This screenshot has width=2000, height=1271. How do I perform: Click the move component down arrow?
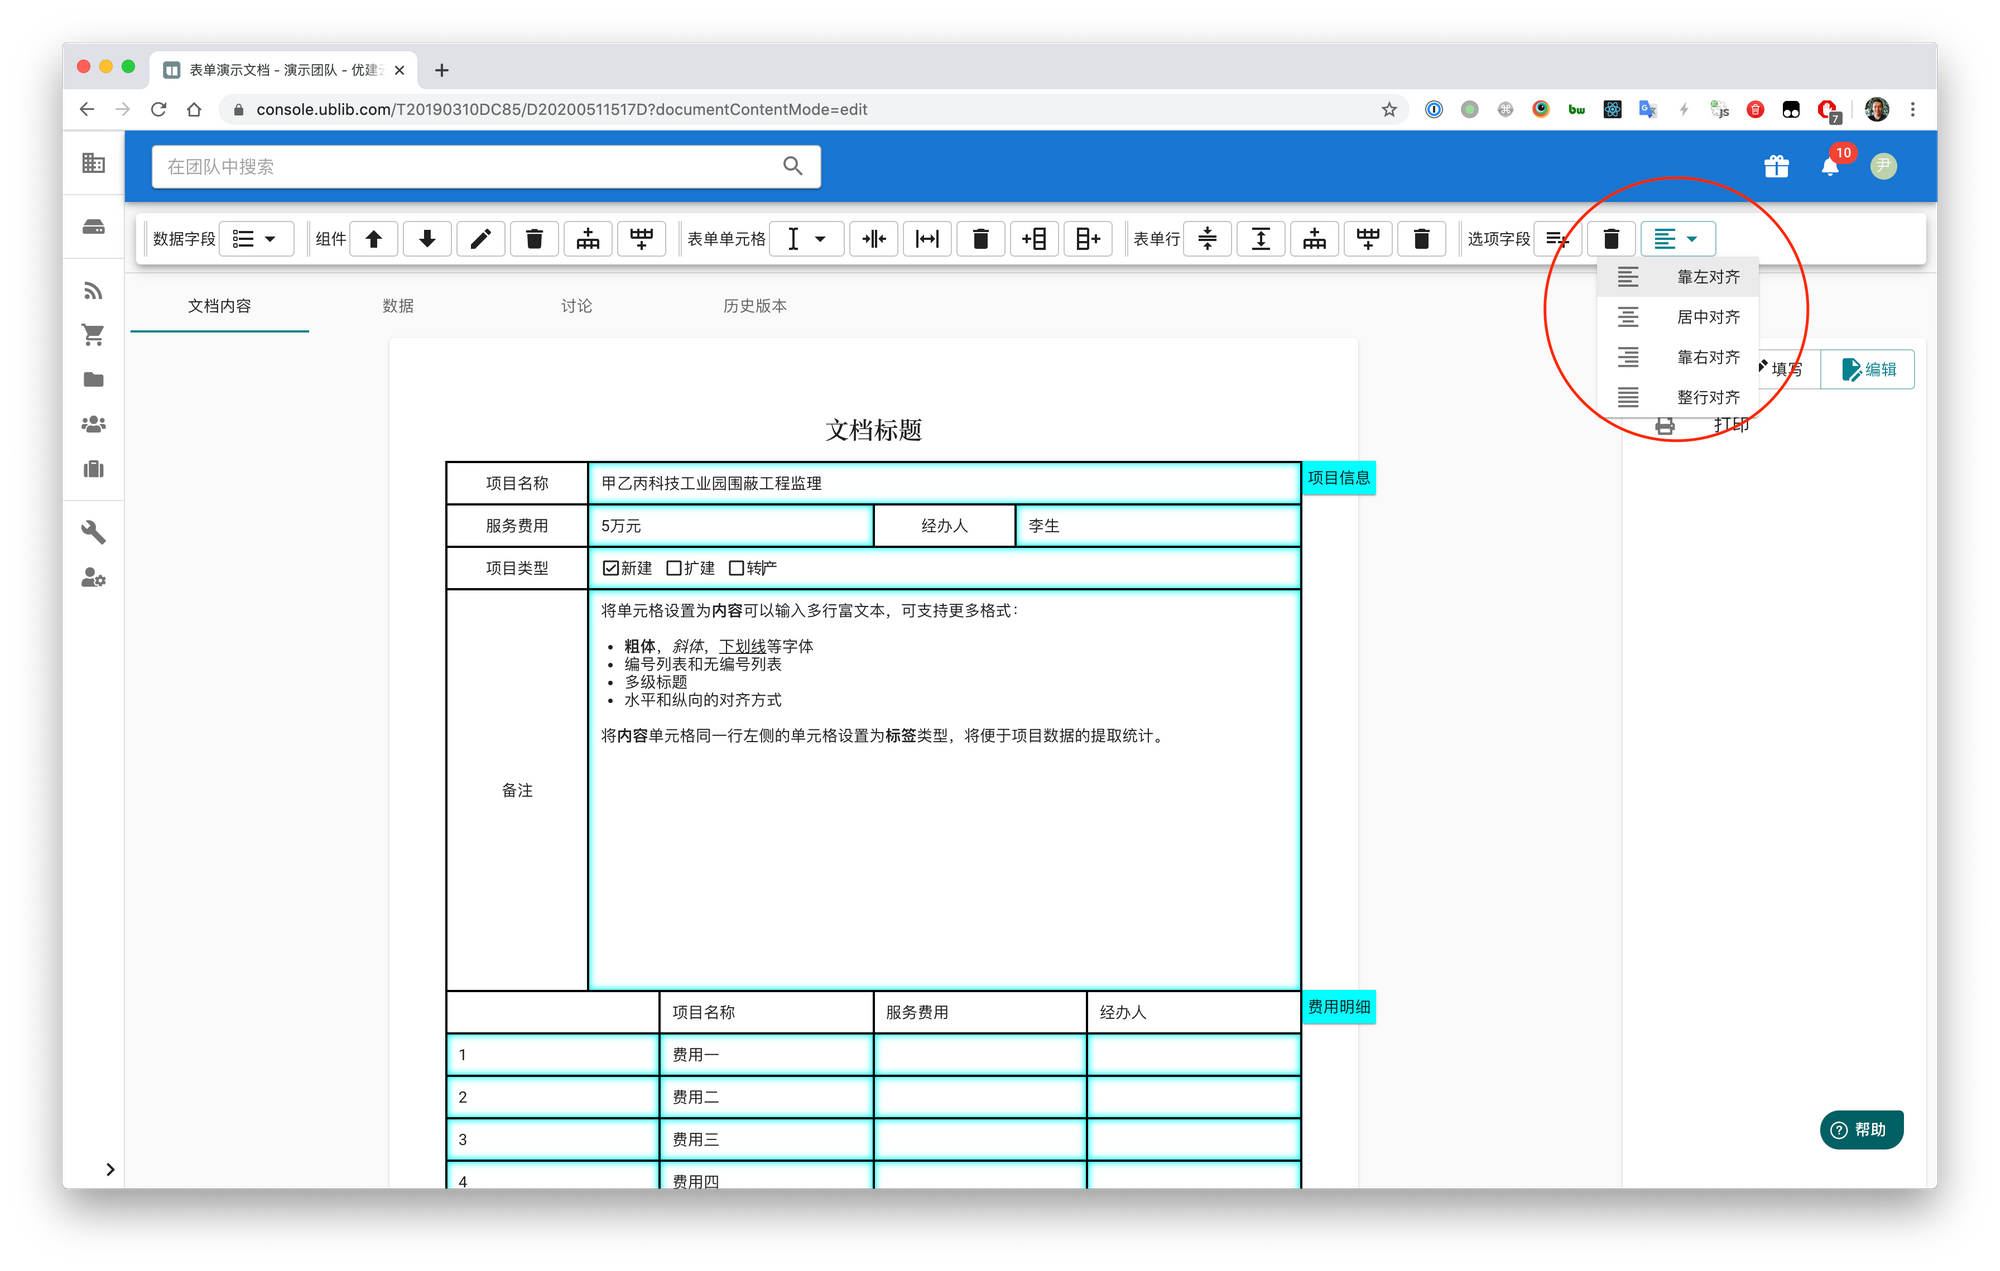[427, 239]
